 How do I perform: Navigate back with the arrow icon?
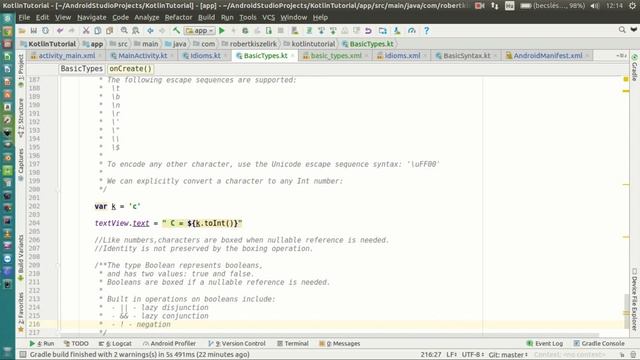click(150, 31)
